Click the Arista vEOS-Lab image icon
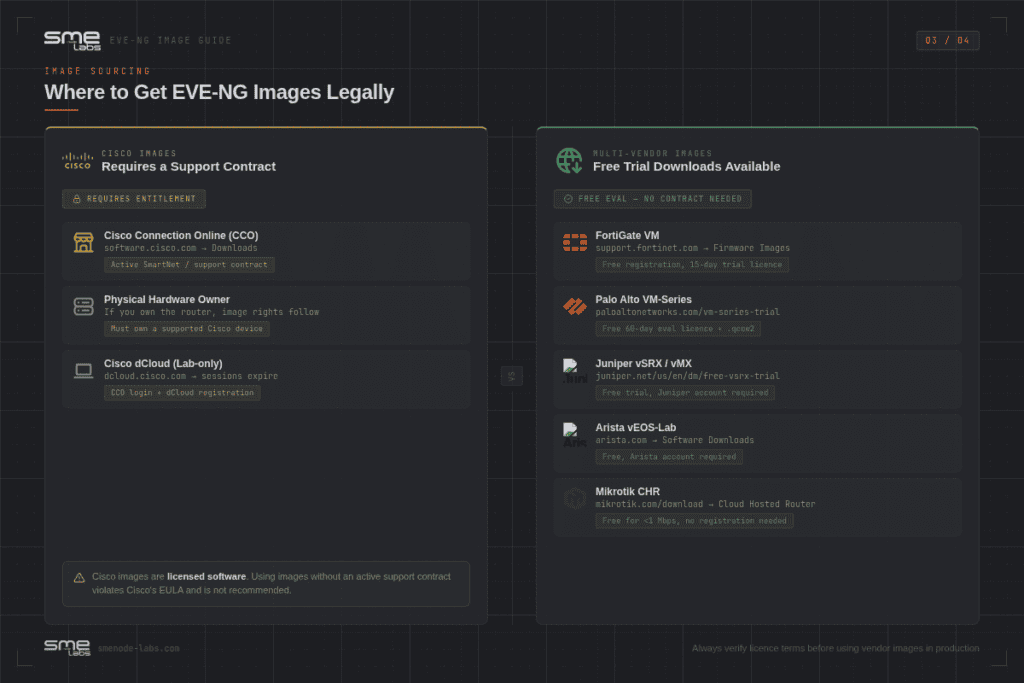The height and width of the screenshot is (683, 1024). [575, 434]
